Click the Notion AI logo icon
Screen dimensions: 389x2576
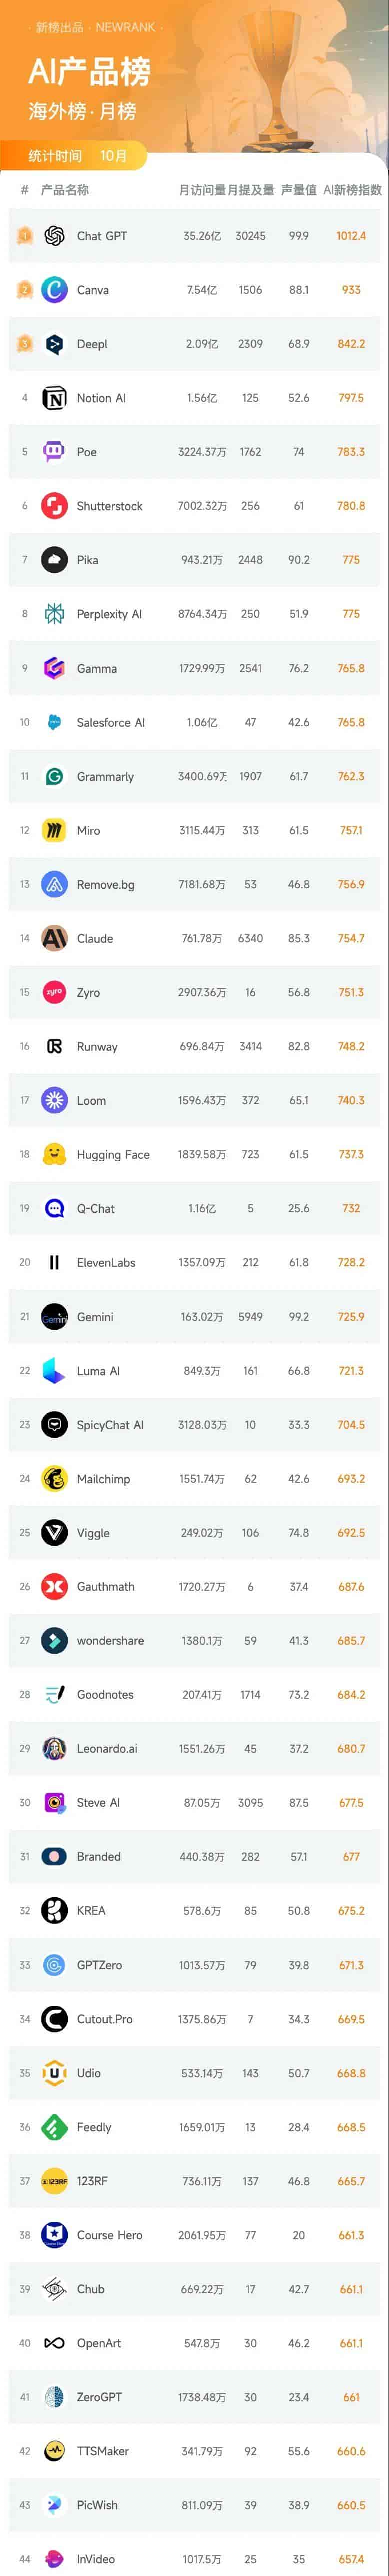pyautogui.click(x=55, y=398)
